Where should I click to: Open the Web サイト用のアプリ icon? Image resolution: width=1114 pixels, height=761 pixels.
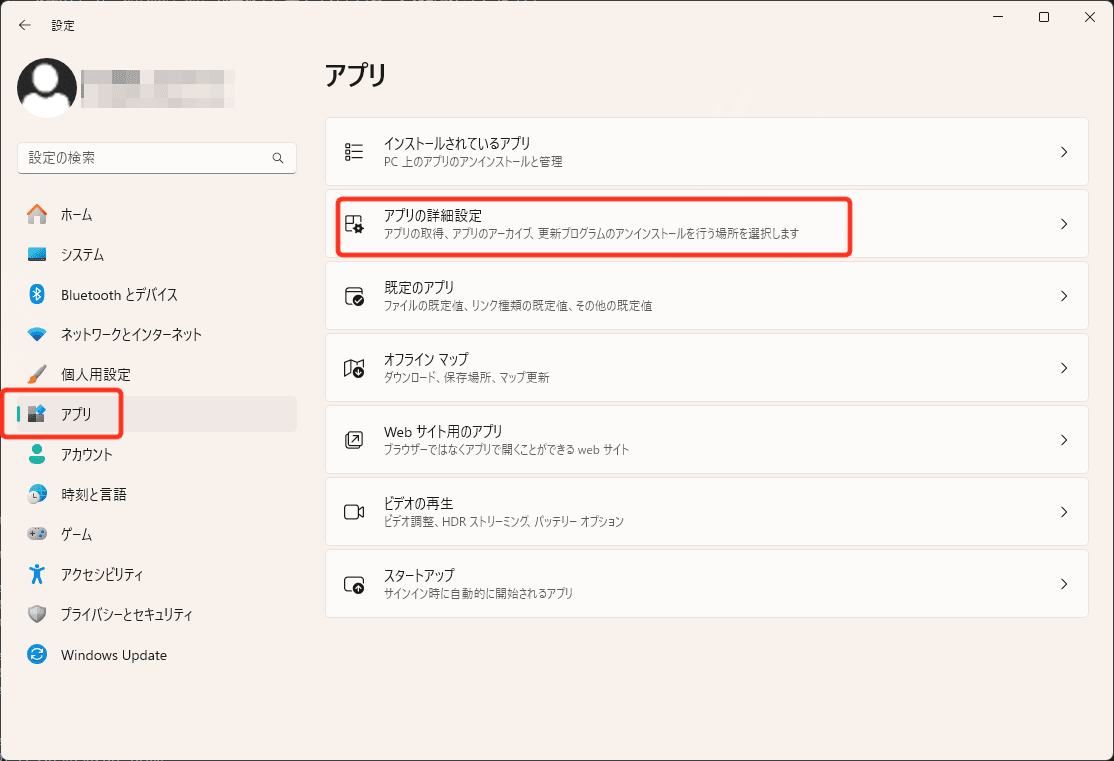click(x=352, y=439)
